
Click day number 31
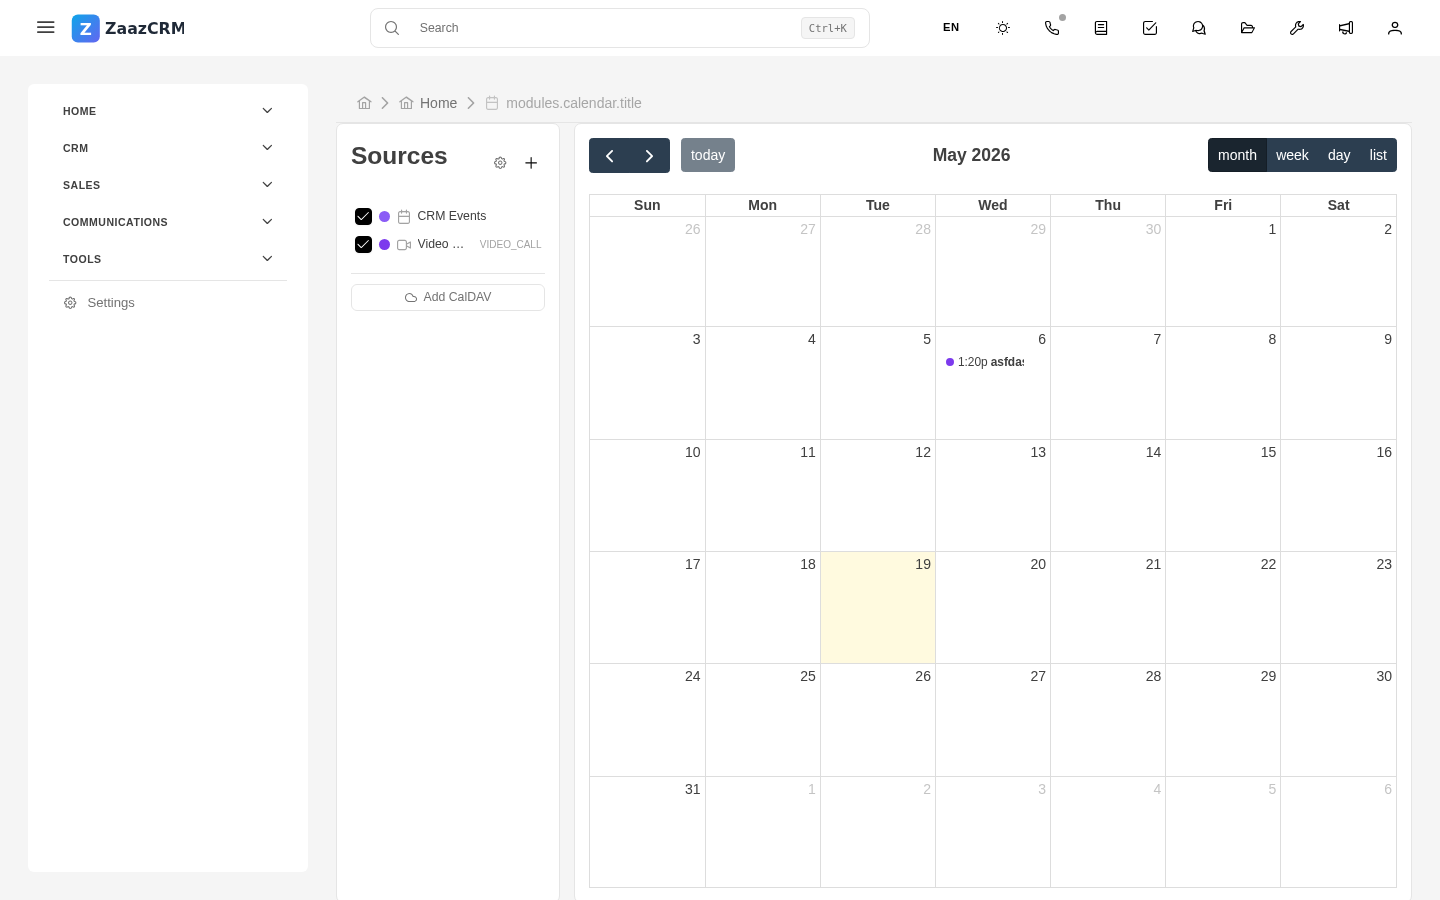coord(692,789)
